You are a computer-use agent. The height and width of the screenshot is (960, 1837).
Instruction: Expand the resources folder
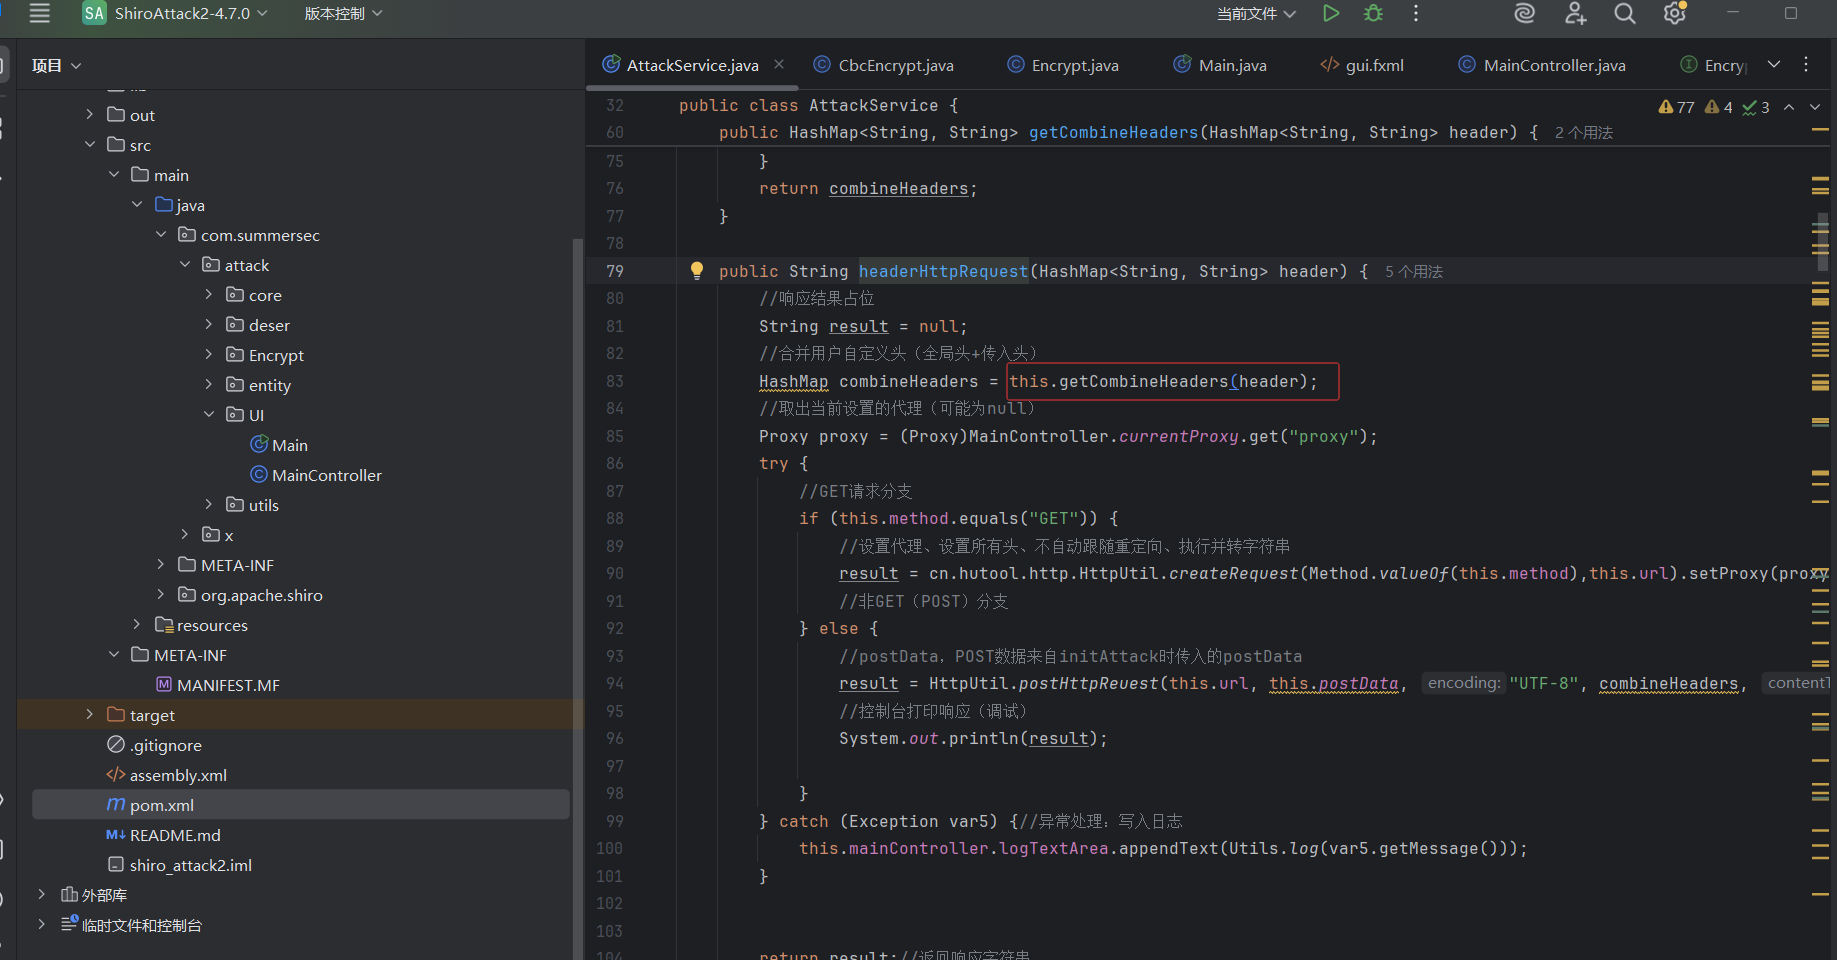pyautogui.click(x=137, y=625)
